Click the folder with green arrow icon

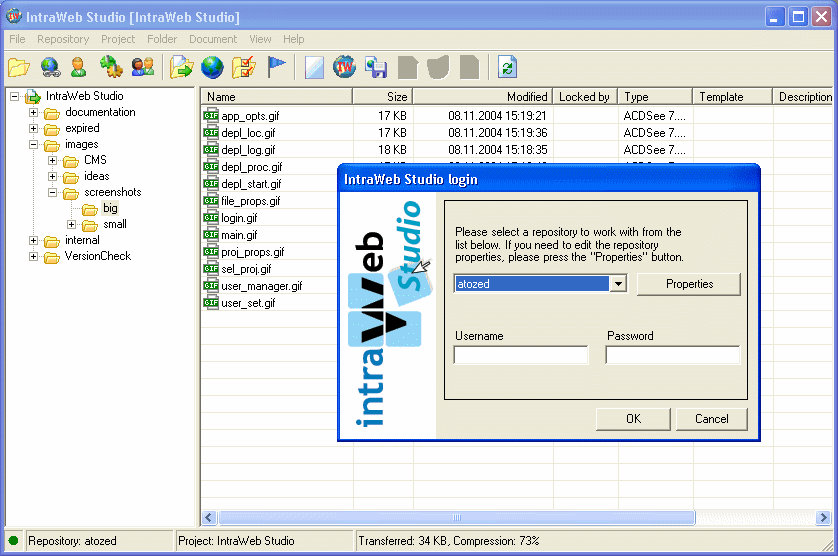pos(182,67)
